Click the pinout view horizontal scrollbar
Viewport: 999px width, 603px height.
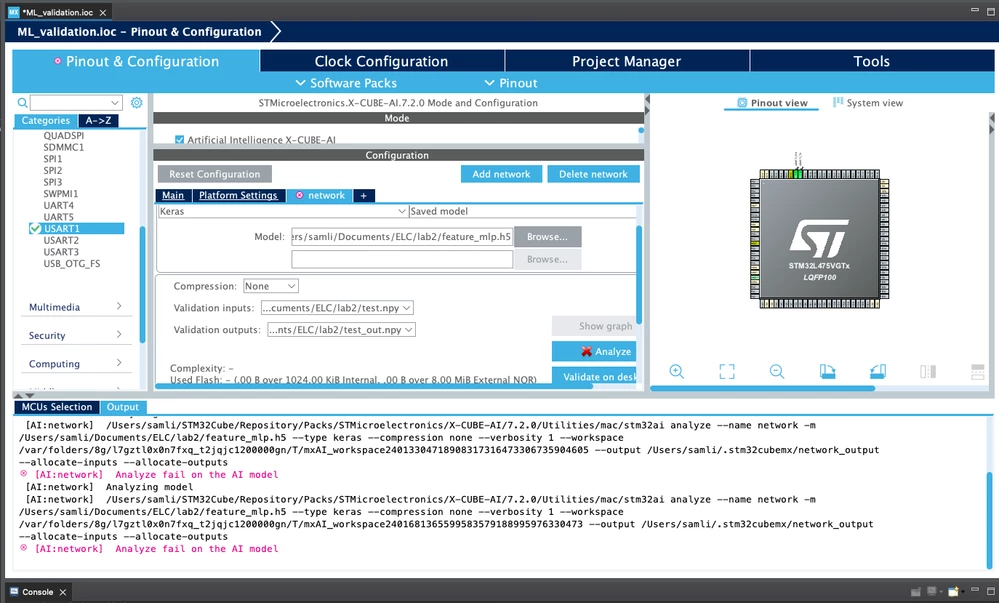tap(763, 388)
